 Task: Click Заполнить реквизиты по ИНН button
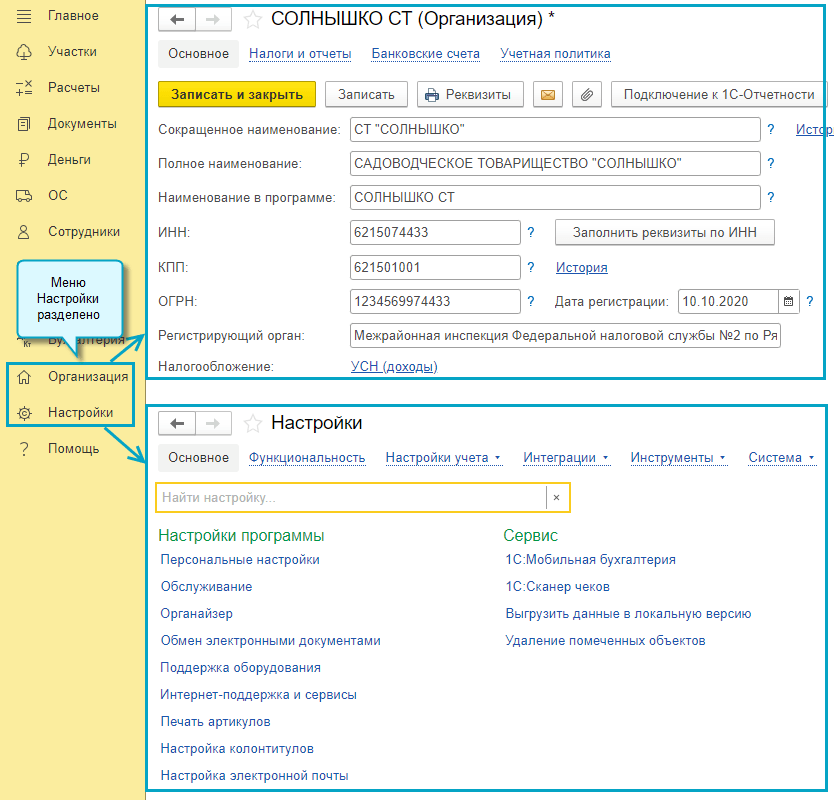pos(664,233)
